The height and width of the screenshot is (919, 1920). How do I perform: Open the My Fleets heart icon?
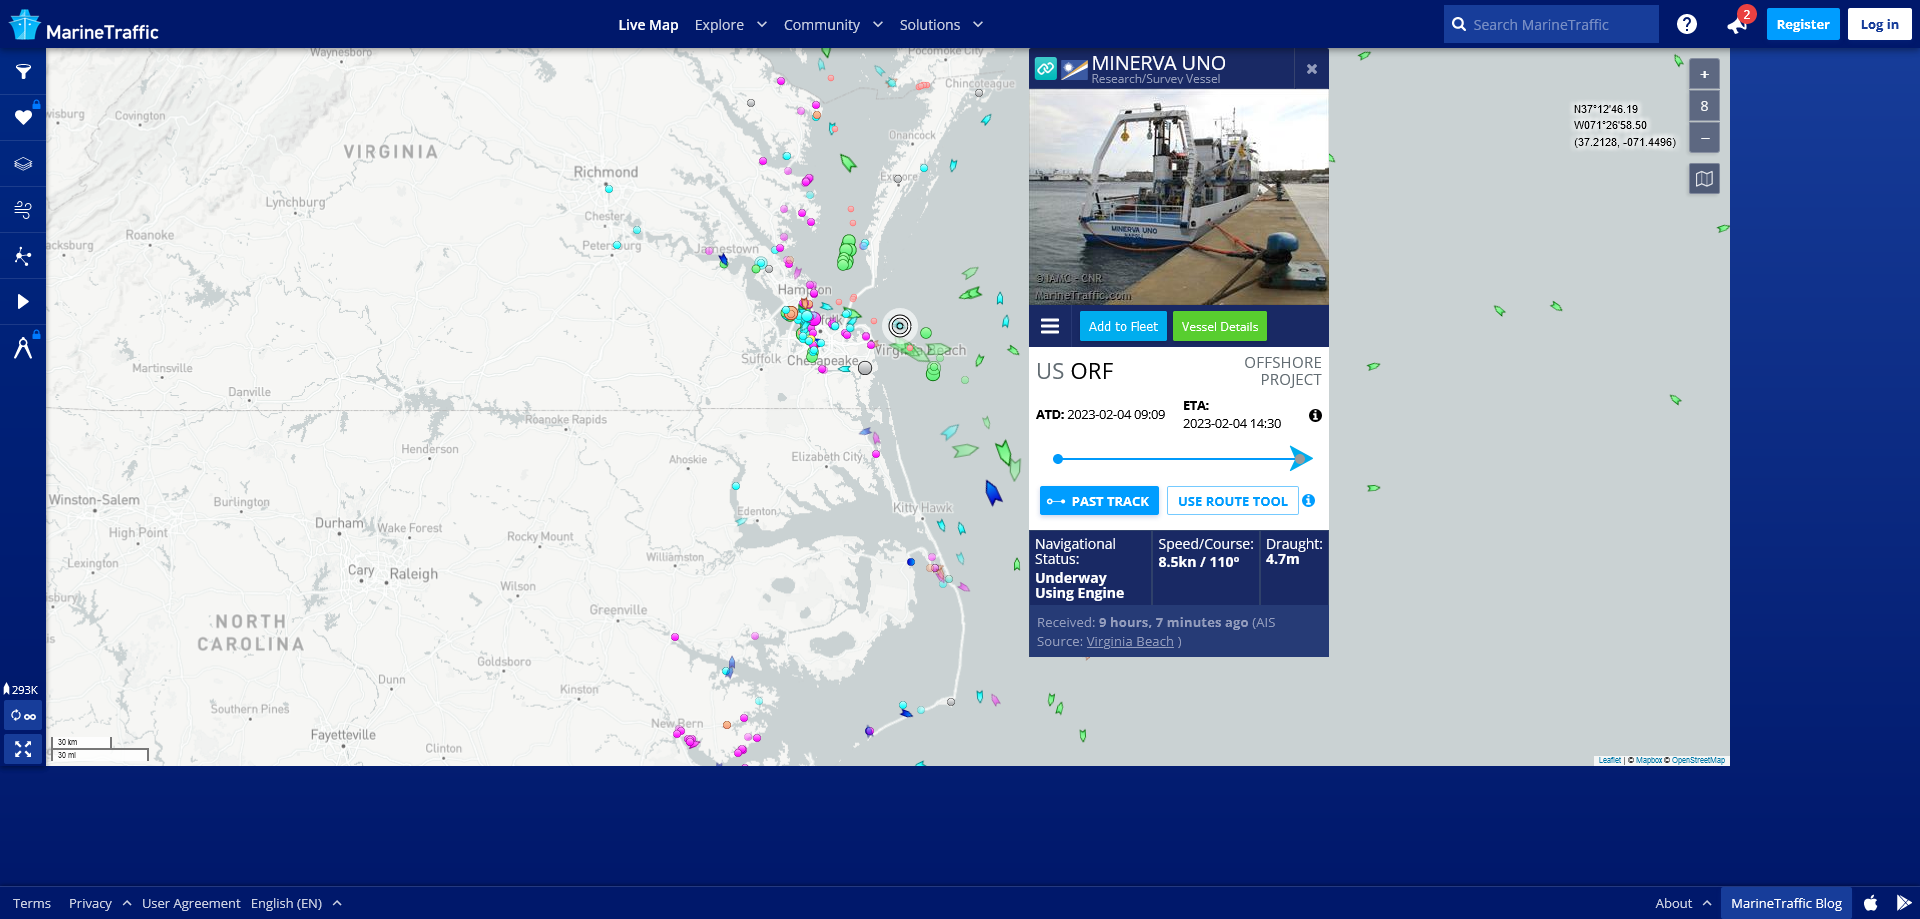coord(23,118)
